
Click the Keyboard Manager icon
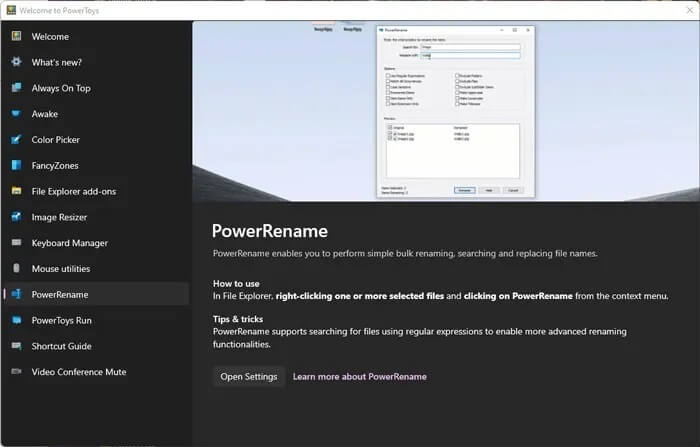pyautogui.click(x=17, y=242)
